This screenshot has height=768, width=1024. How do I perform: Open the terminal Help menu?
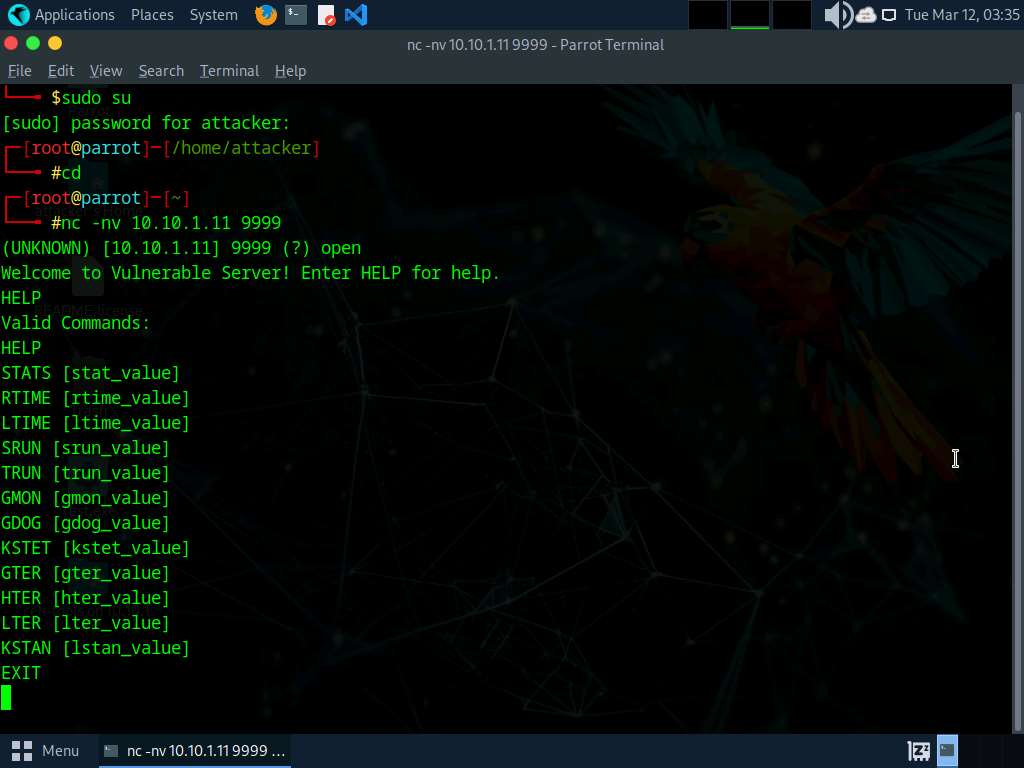[x=290, y=71]
